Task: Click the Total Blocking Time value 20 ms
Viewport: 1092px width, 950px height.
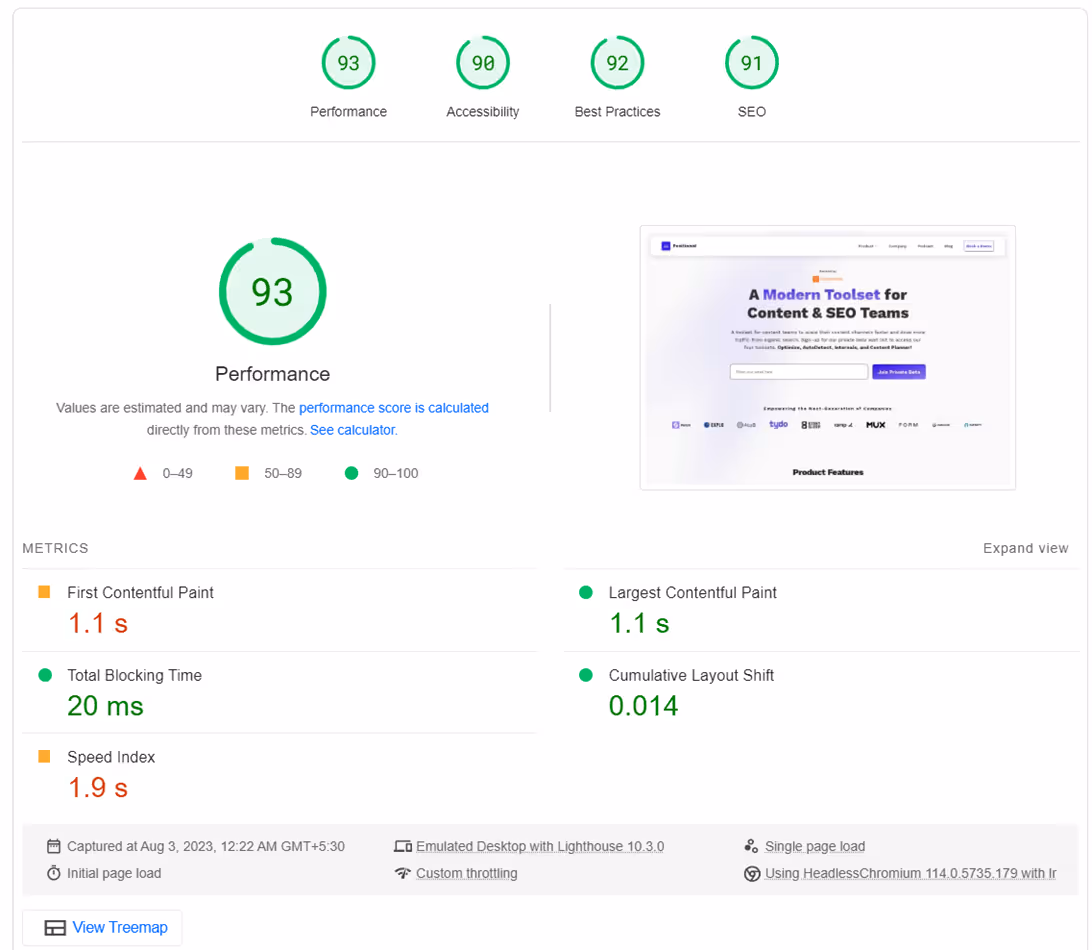Action: pyautogui.click(x=105, y=706)
